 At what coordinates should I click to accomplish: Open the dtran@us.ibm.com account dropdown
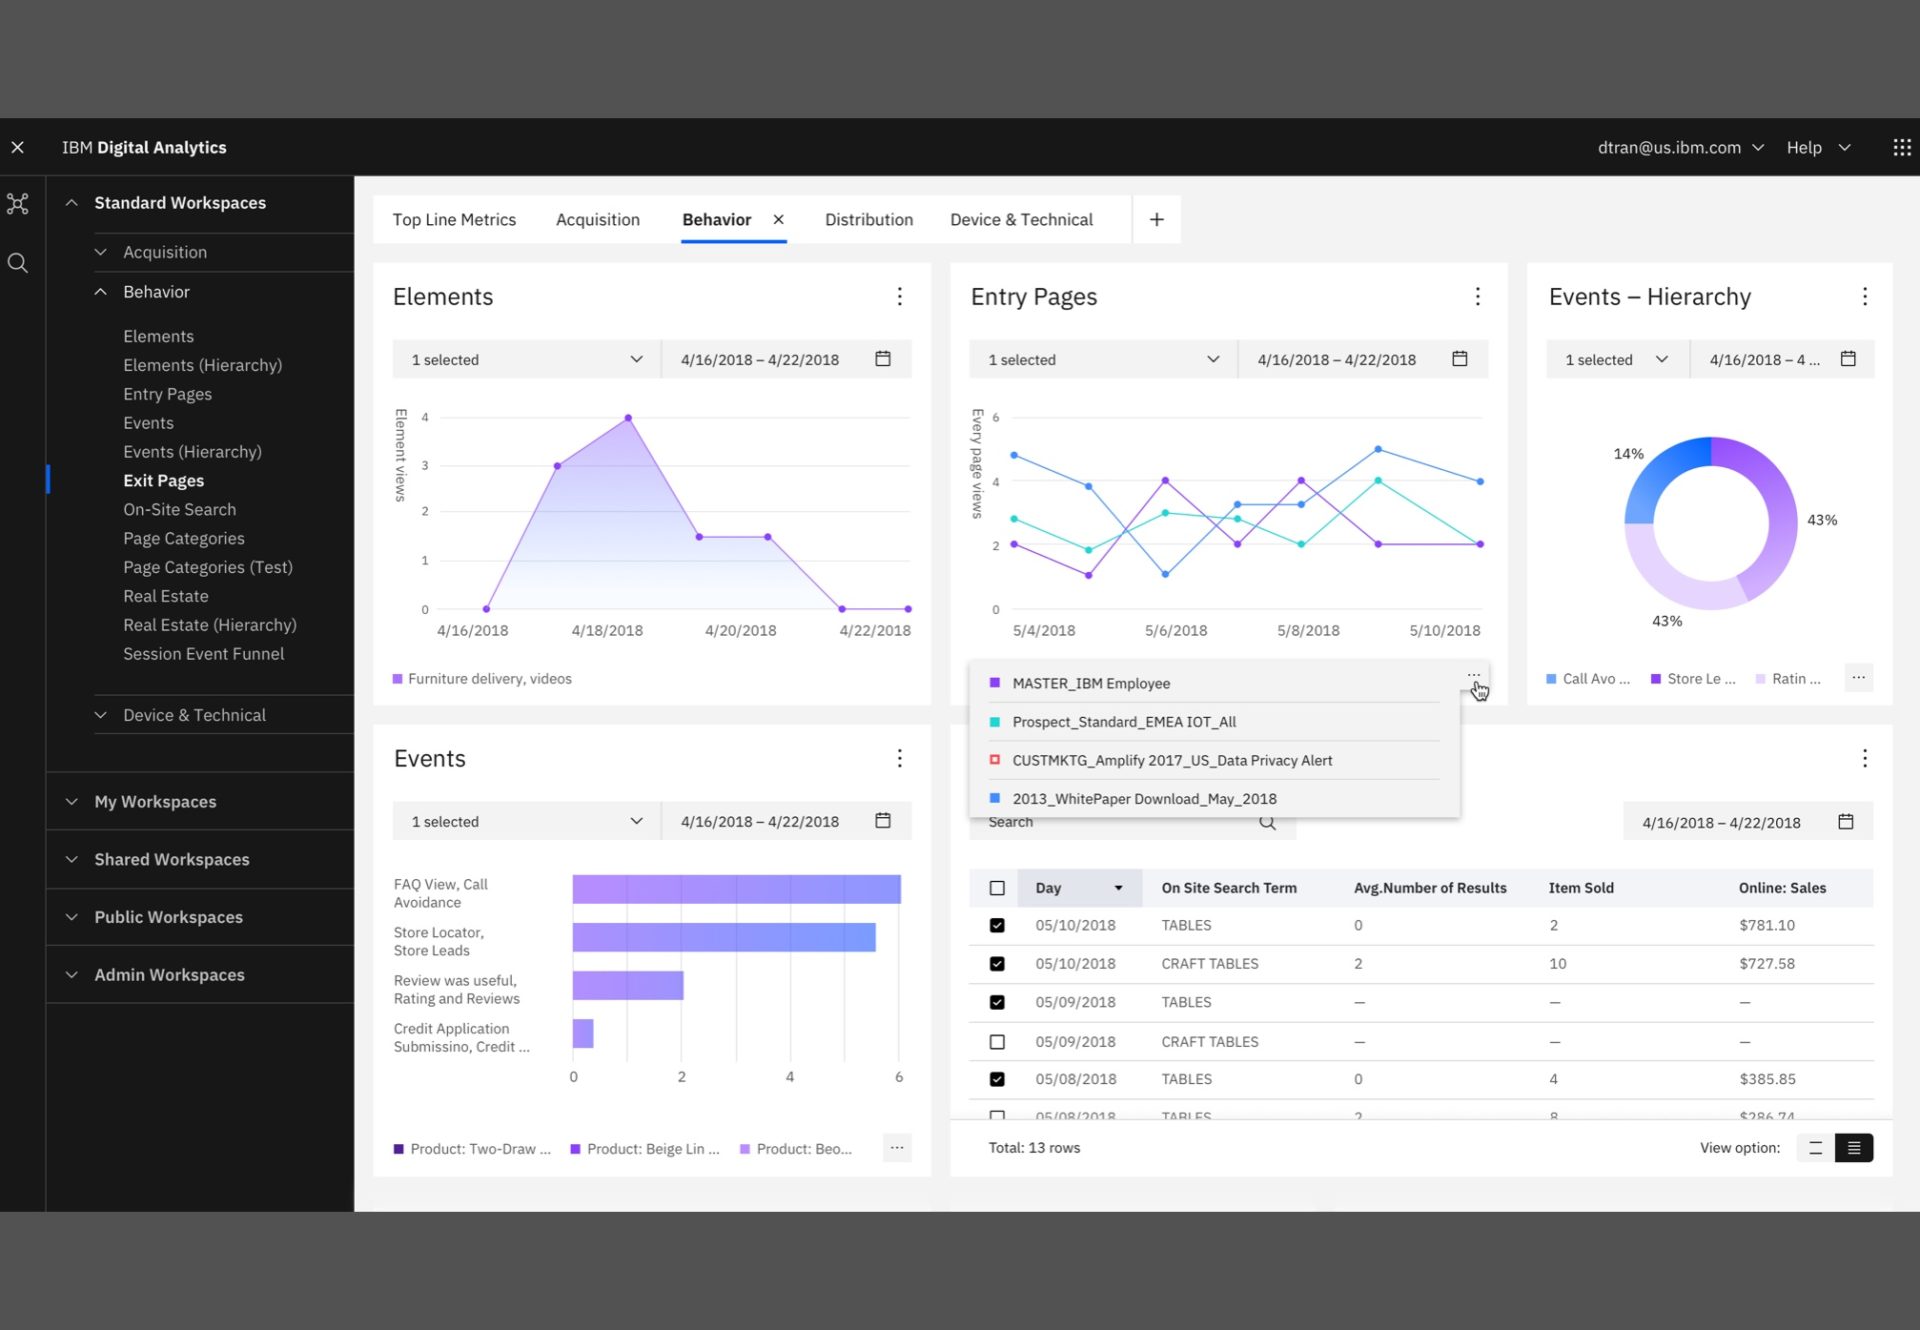1680,148
